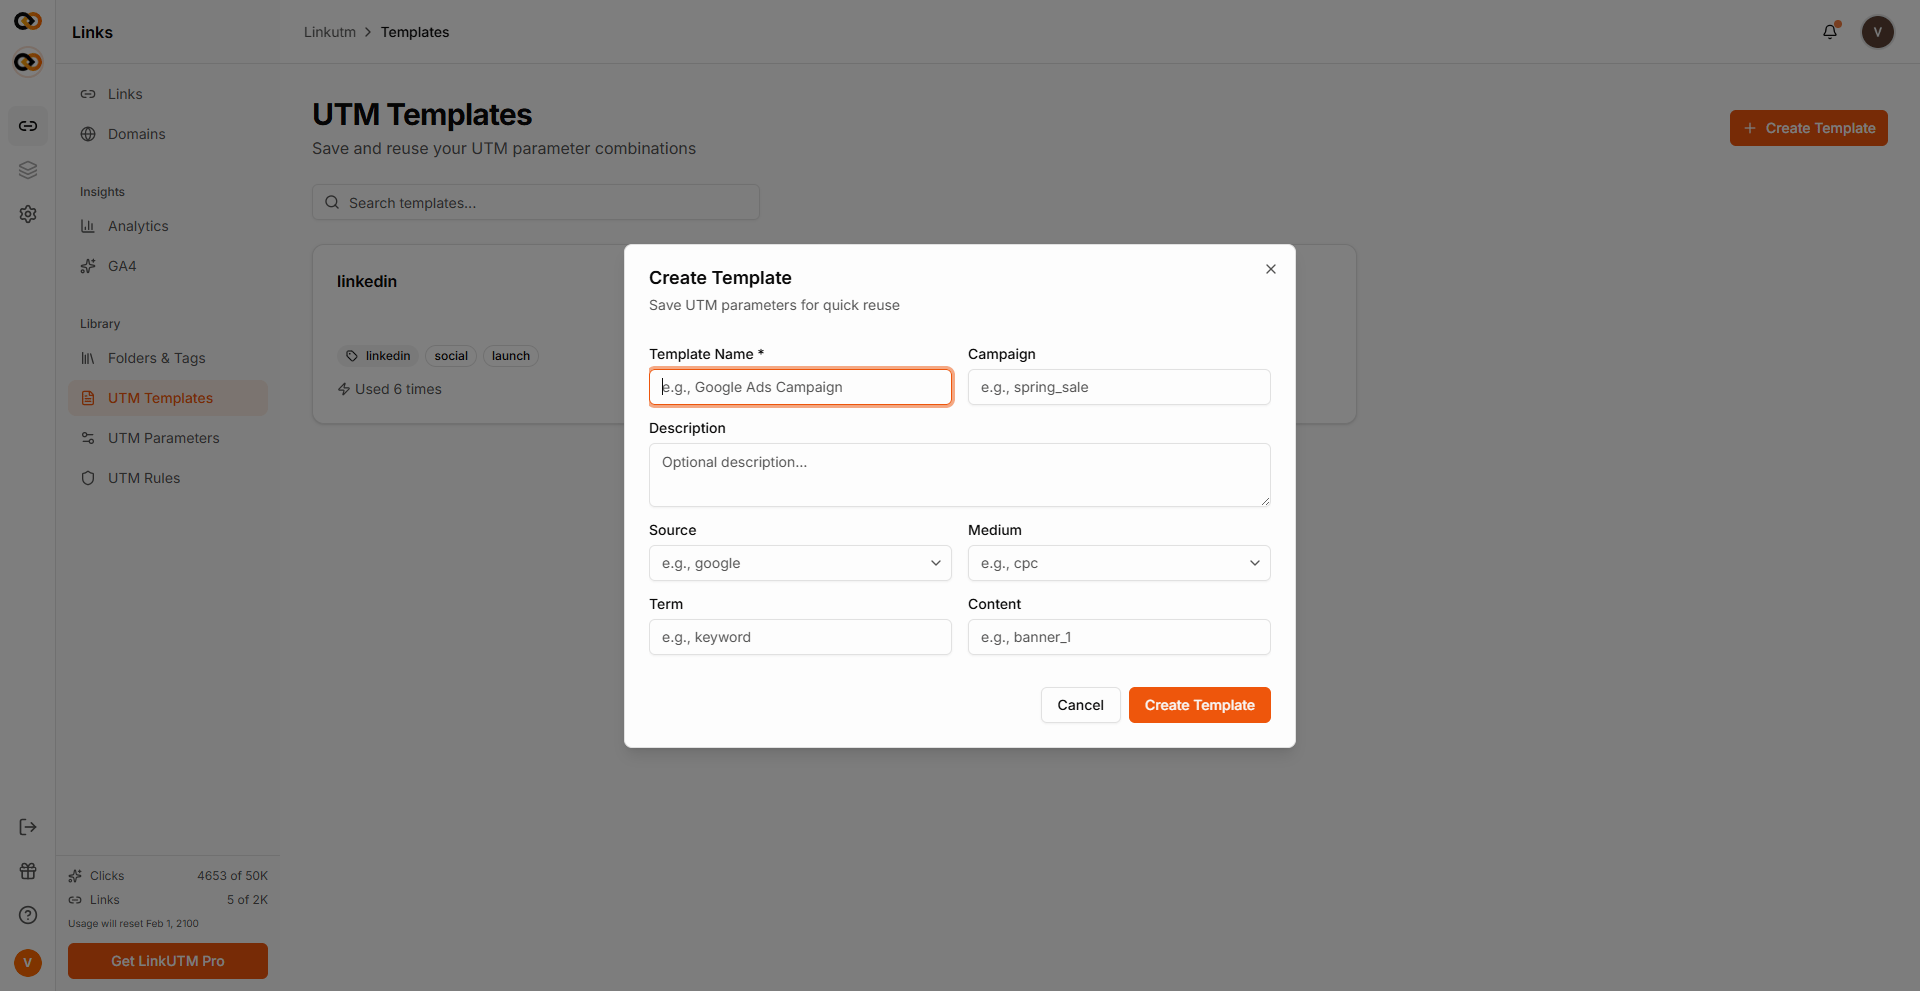Viewport: 1920px width, 991px height.
Task: Click the Templates breadcrumb
Action: point(415,32)
